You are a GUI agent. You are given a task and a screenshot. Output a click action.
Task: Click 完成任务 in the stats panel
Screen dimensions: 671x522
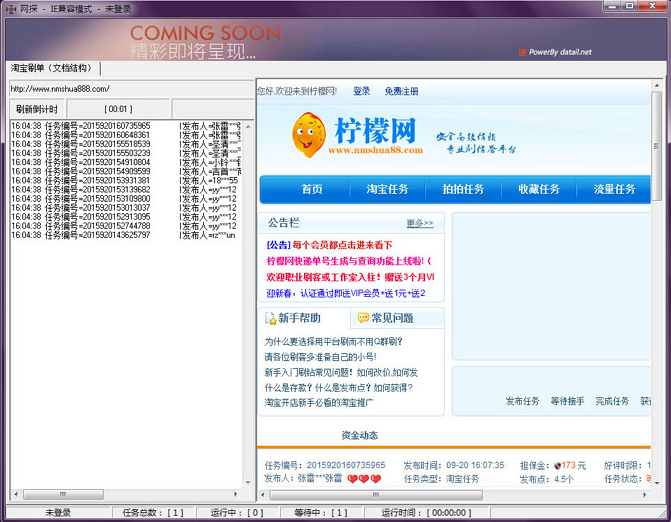click(x=612, y=401)
